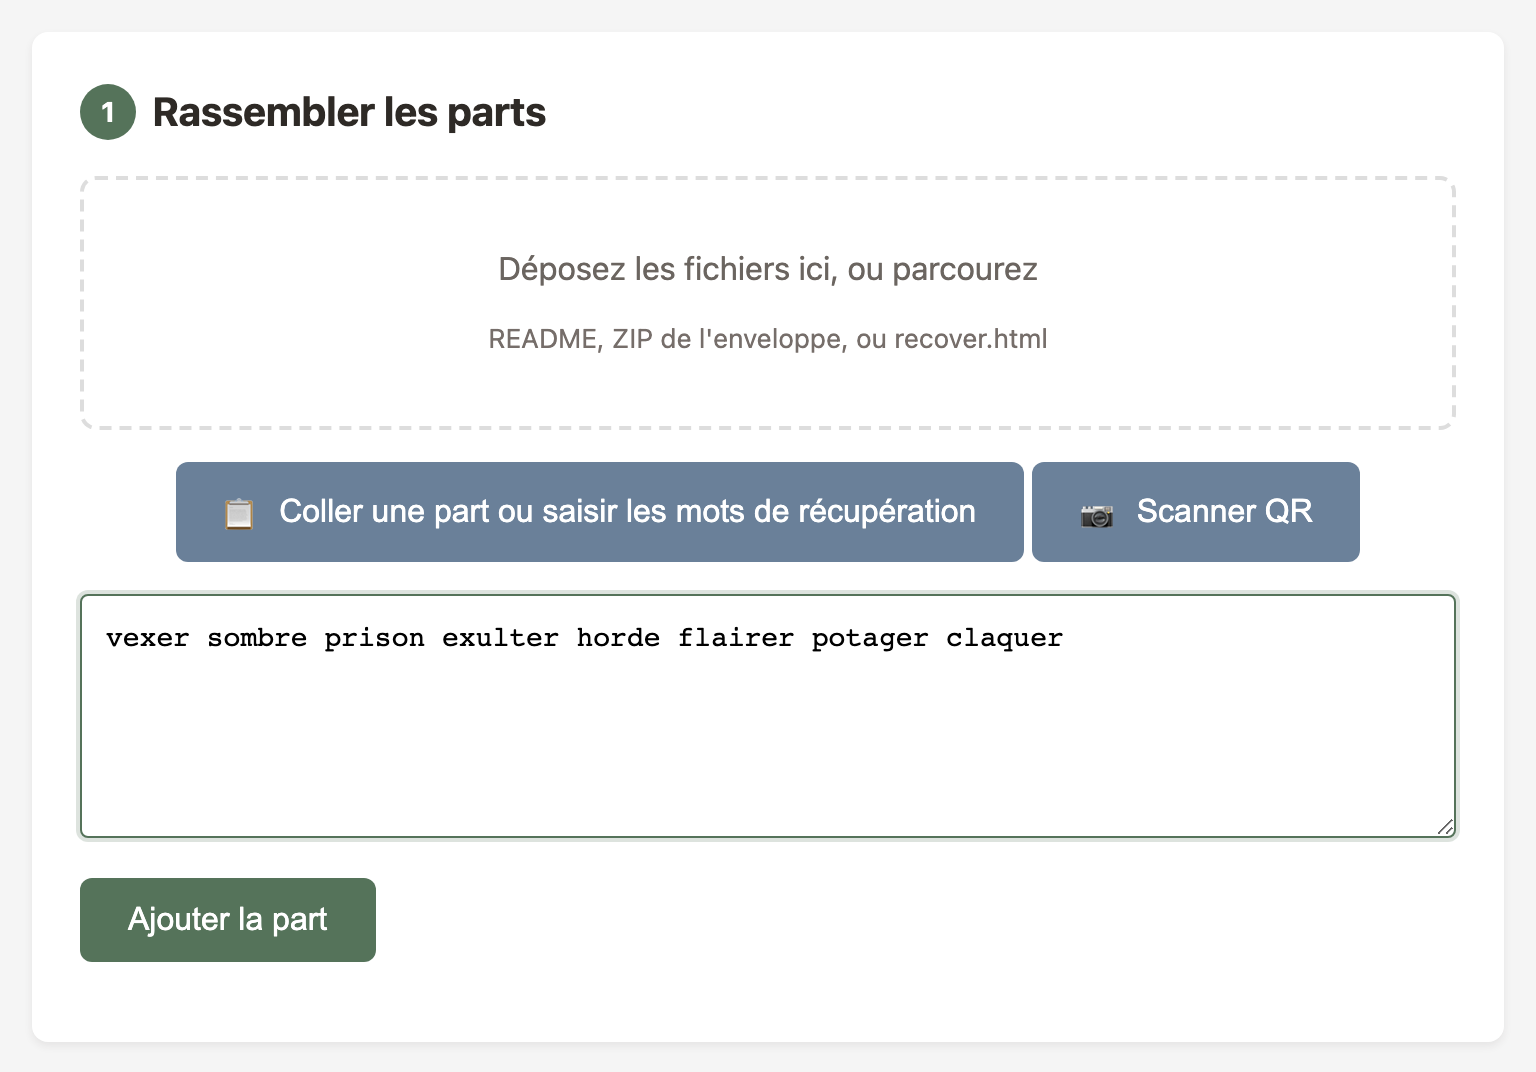Select the word vexer in the text area
This screenshot has height=1072, width=1536.
148,638
